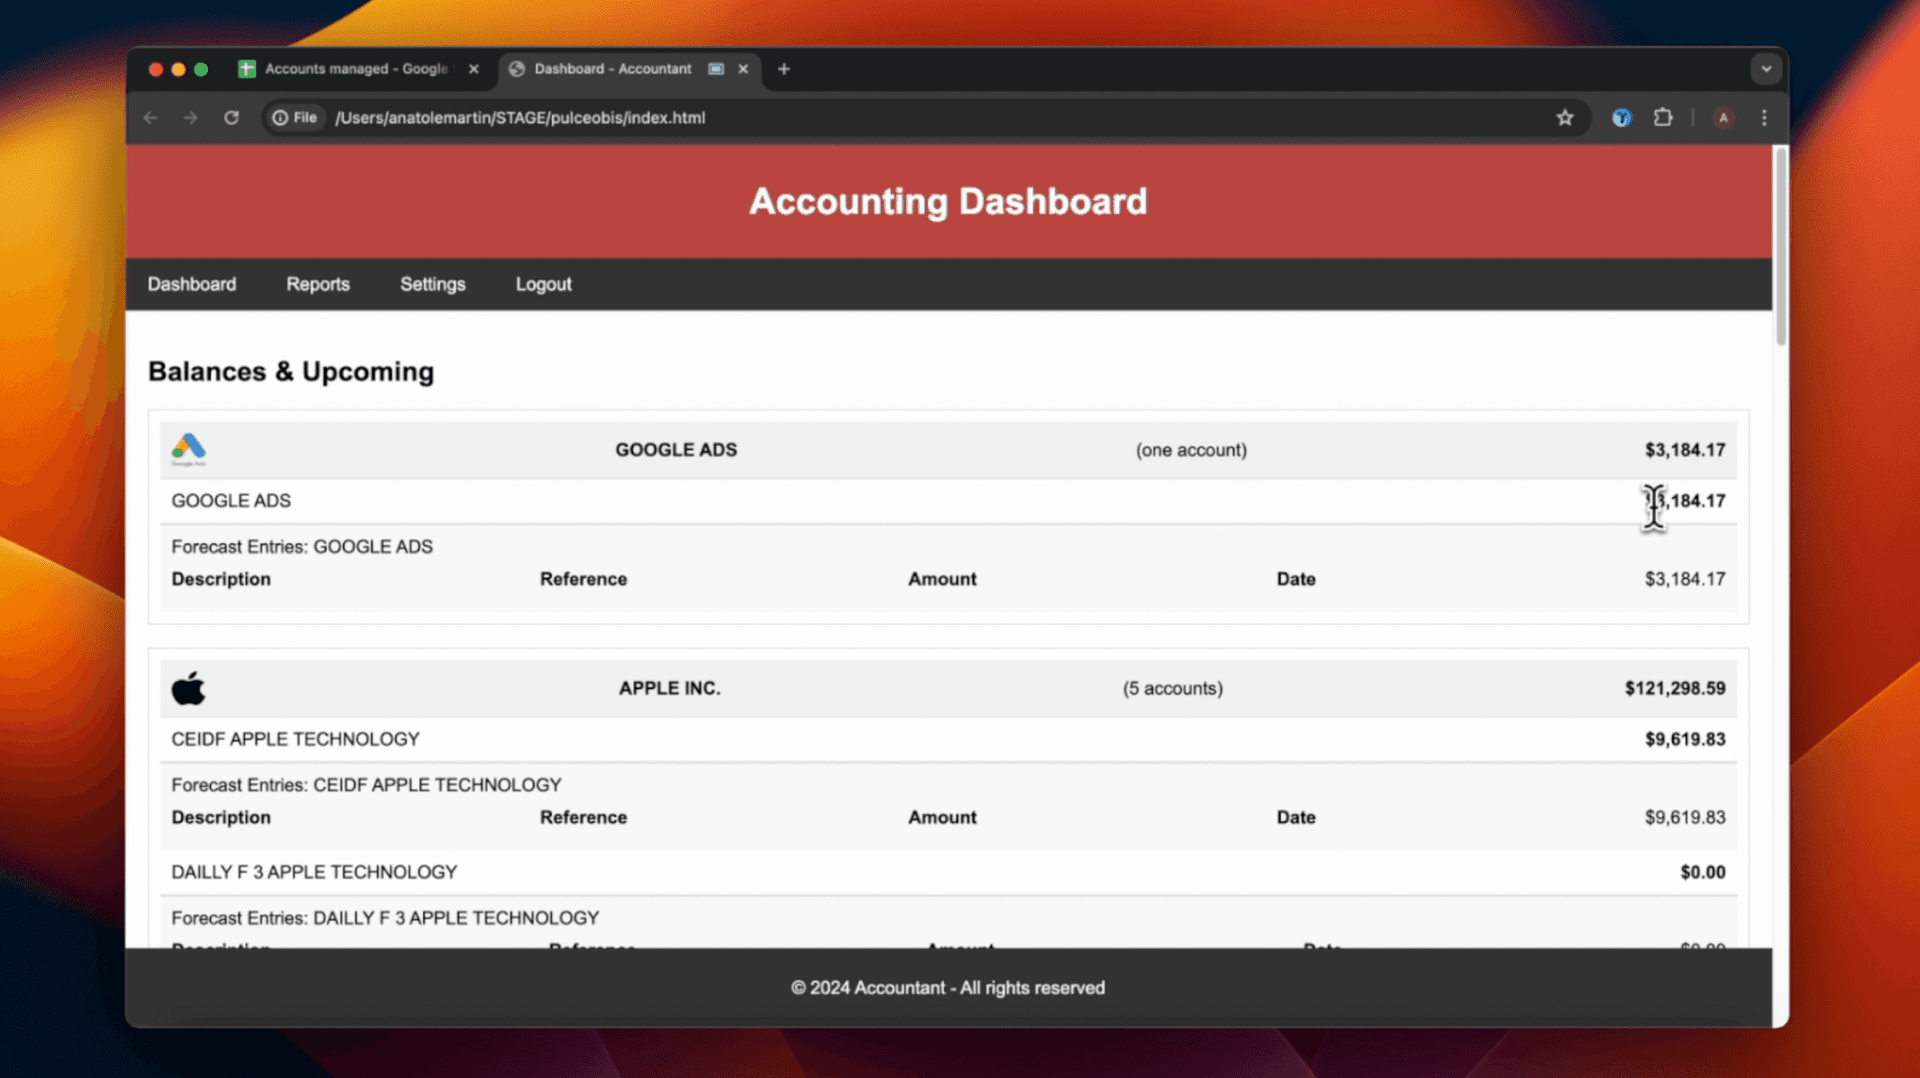Click the media indicator on Dashboard tab
This screenshot has height=1078, width=1920.
[716, 69]
